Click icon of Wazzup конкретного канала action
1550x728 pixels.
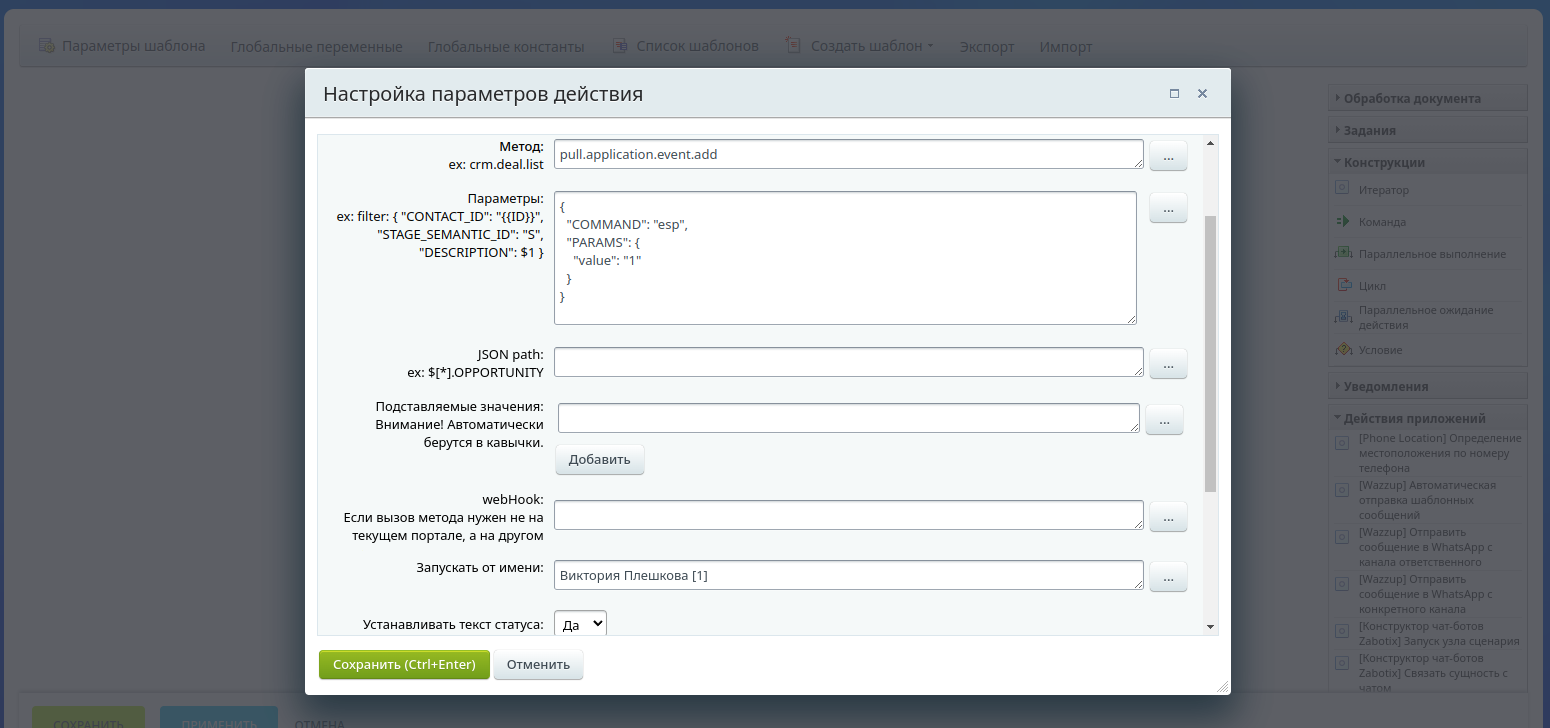click(1342, 584)
